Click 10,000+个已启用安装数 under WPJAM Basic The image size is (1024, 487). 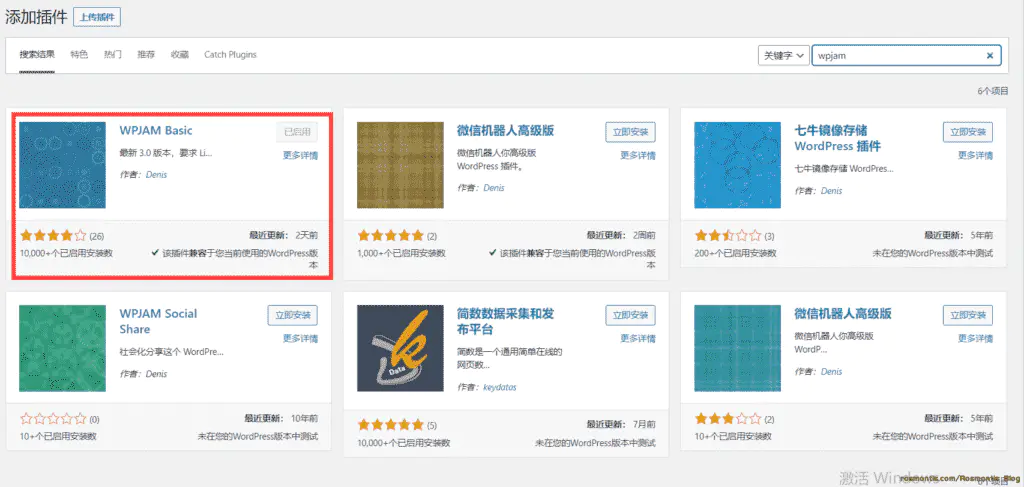pos(66,253)
